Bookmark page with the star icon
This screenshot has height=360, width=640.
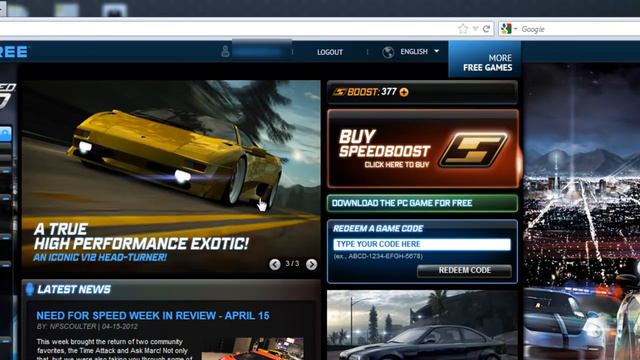[462, 29]
